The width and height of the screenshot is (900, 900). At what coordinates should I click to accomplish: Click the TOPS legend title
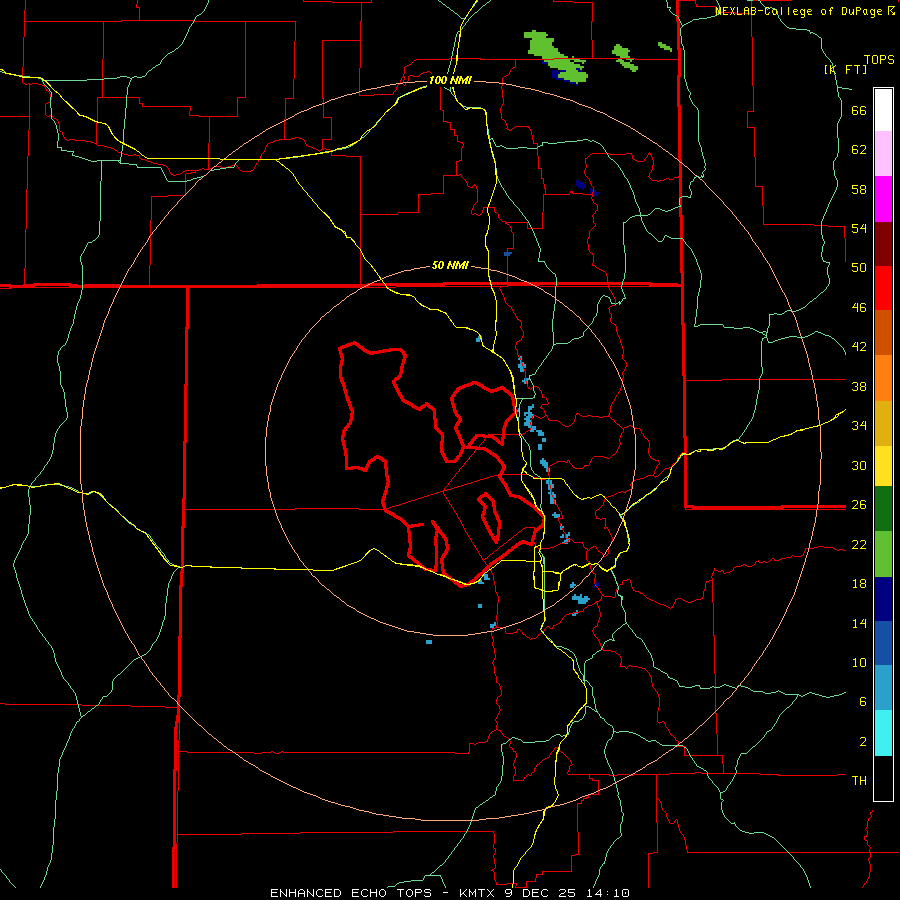point(879,60)
